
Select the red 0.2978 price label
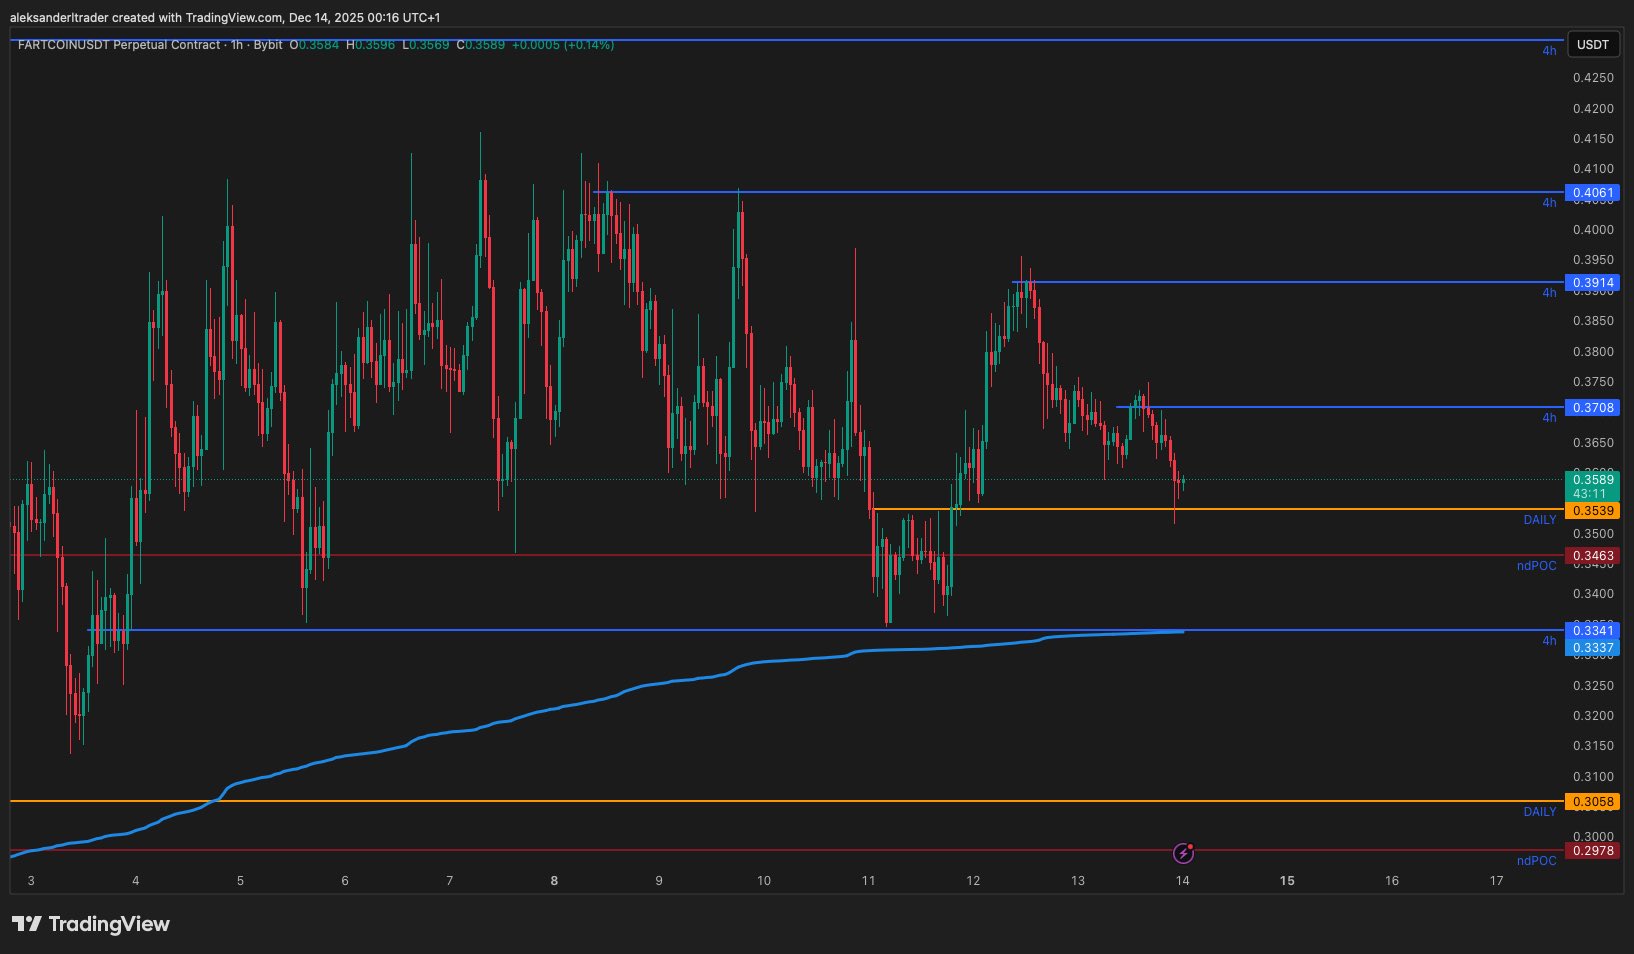[1592, 851]
